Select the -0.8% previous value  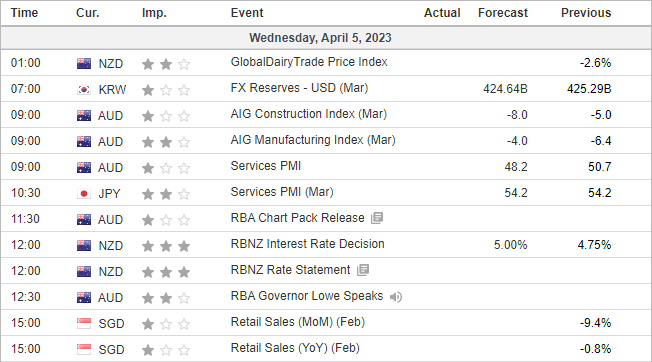pos(595,349)
